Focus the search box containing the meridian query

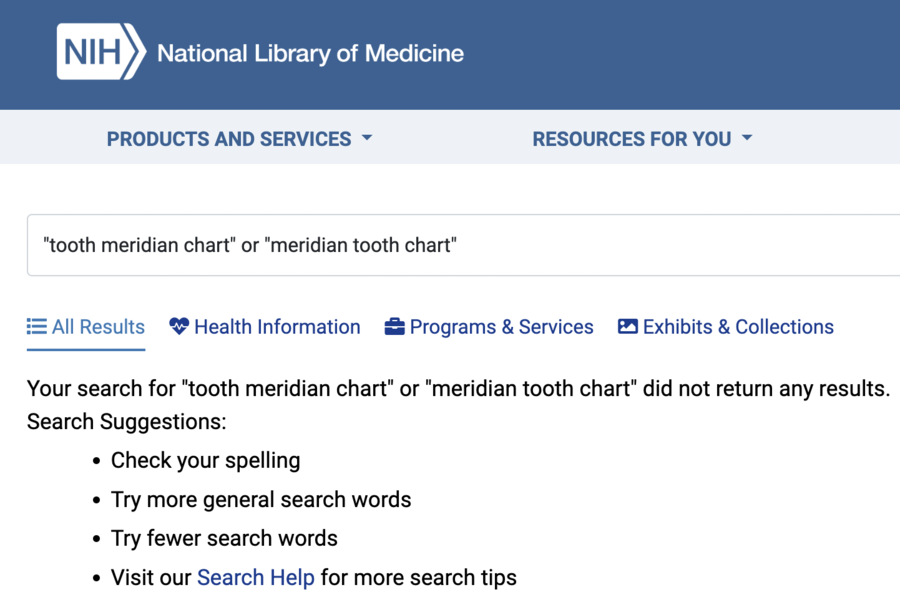[x=464, y=245]
